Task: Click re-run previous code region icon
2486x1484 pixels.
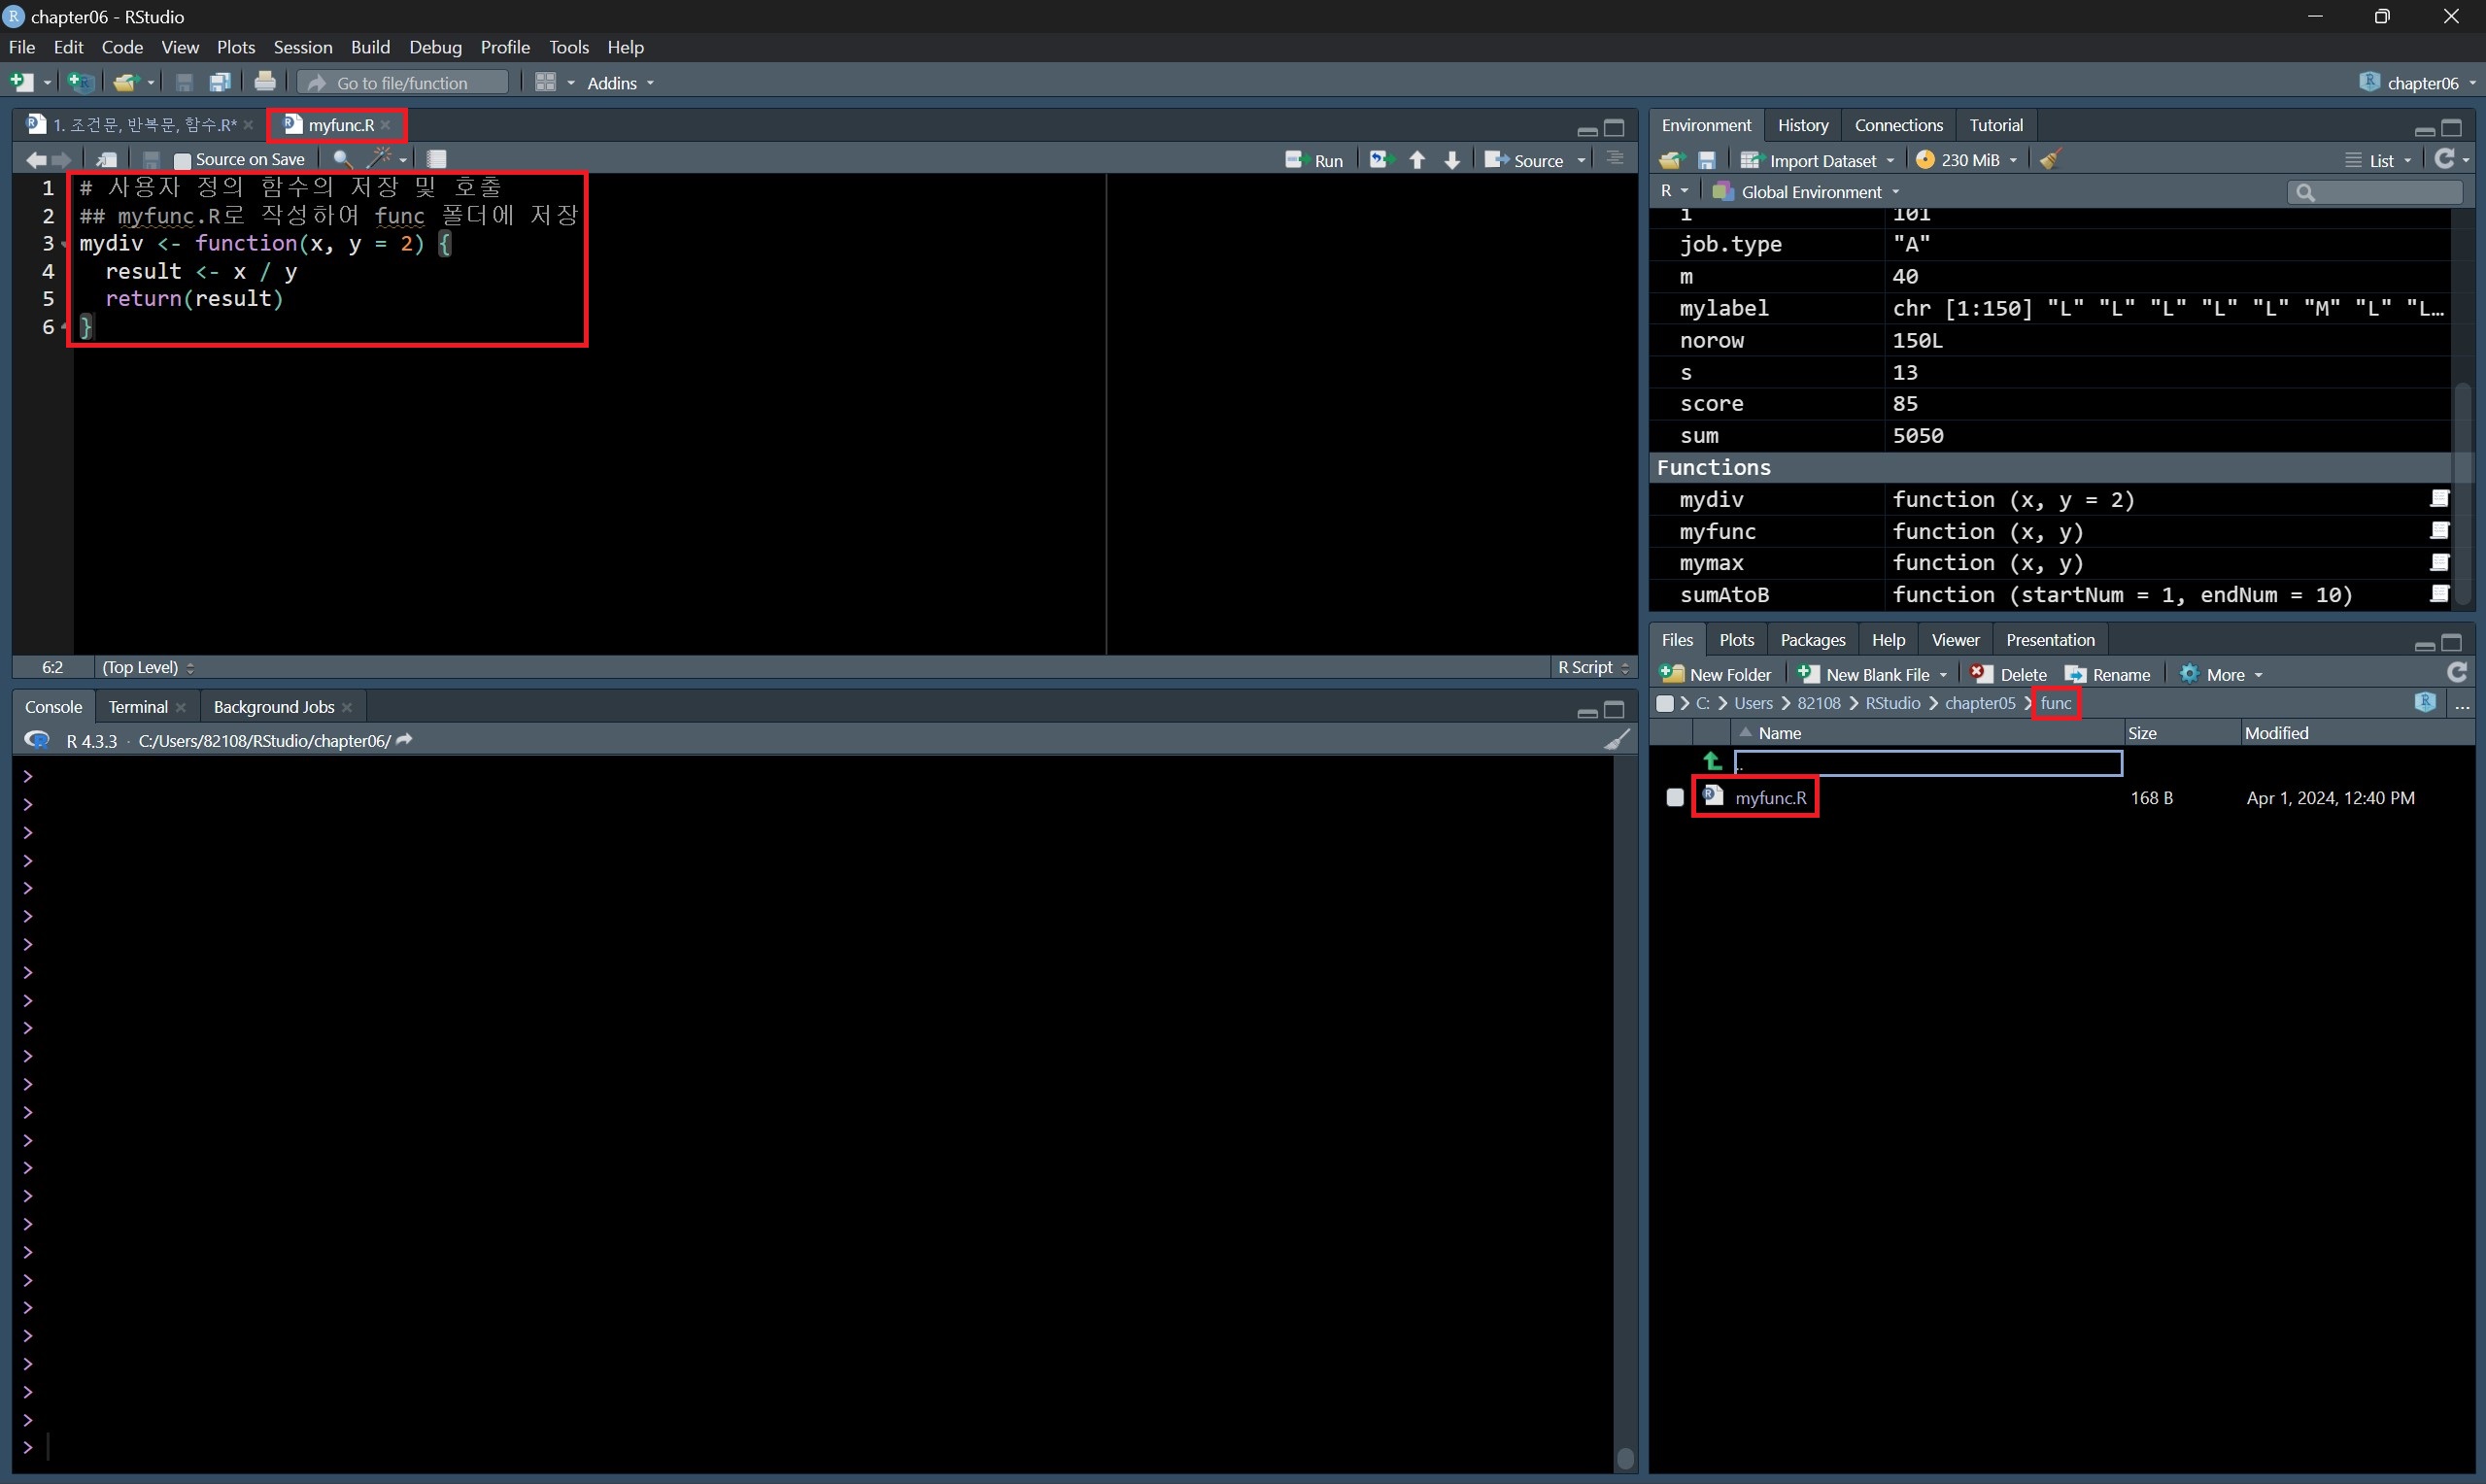Action: coord(1381,160)
